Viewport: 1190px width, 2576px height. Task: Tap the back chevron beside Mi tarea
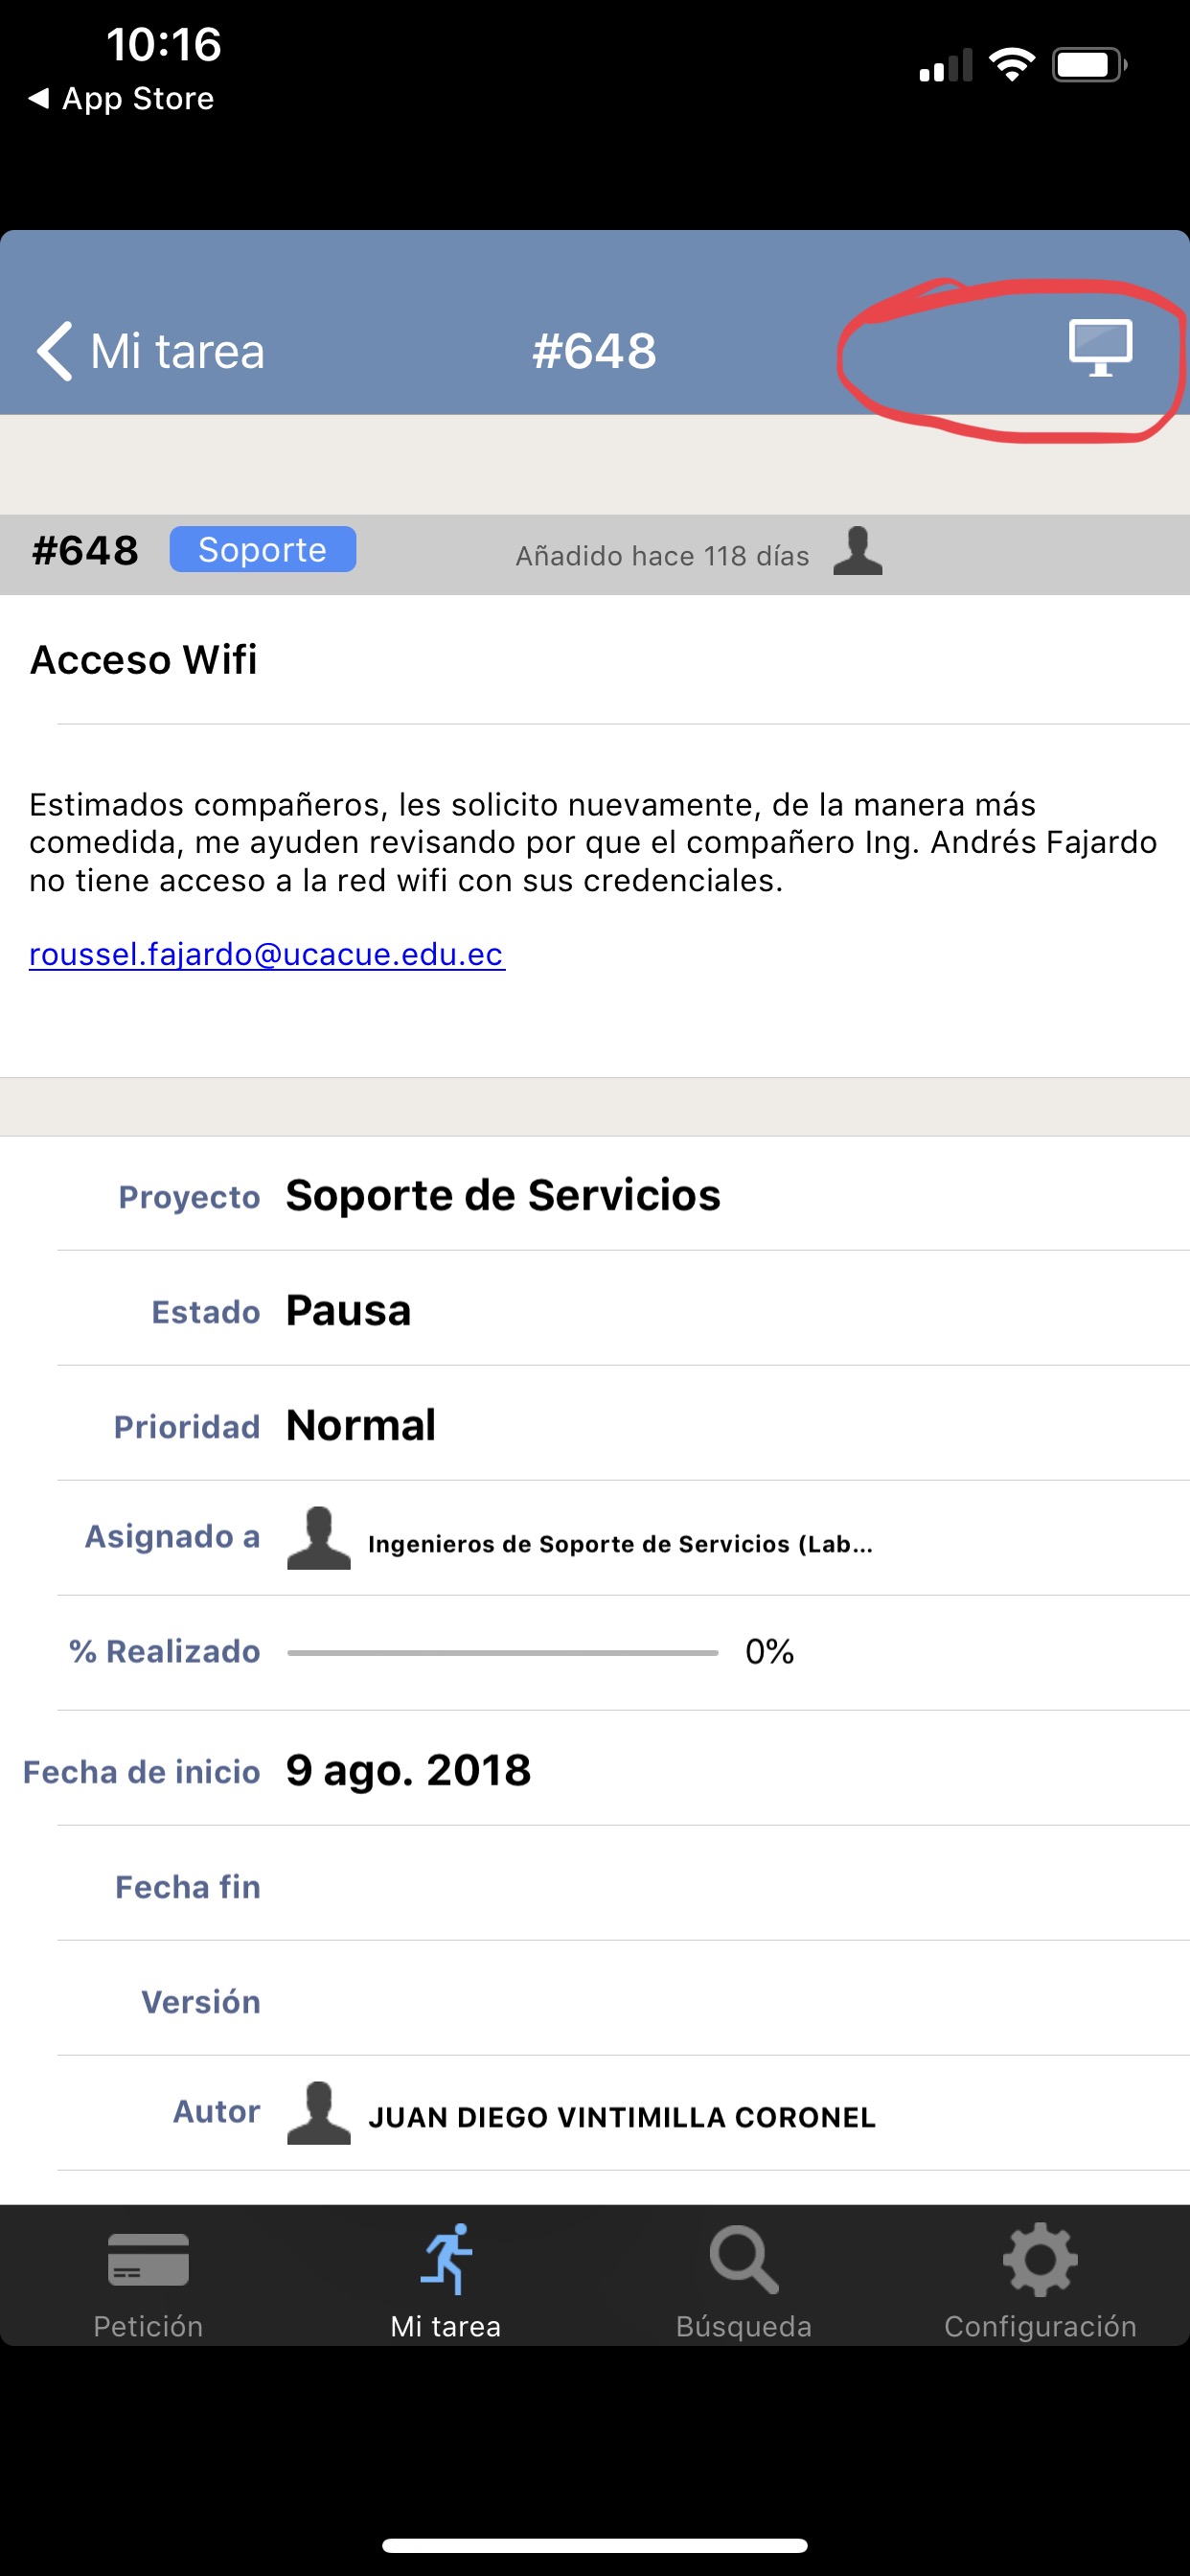[54, 351]
